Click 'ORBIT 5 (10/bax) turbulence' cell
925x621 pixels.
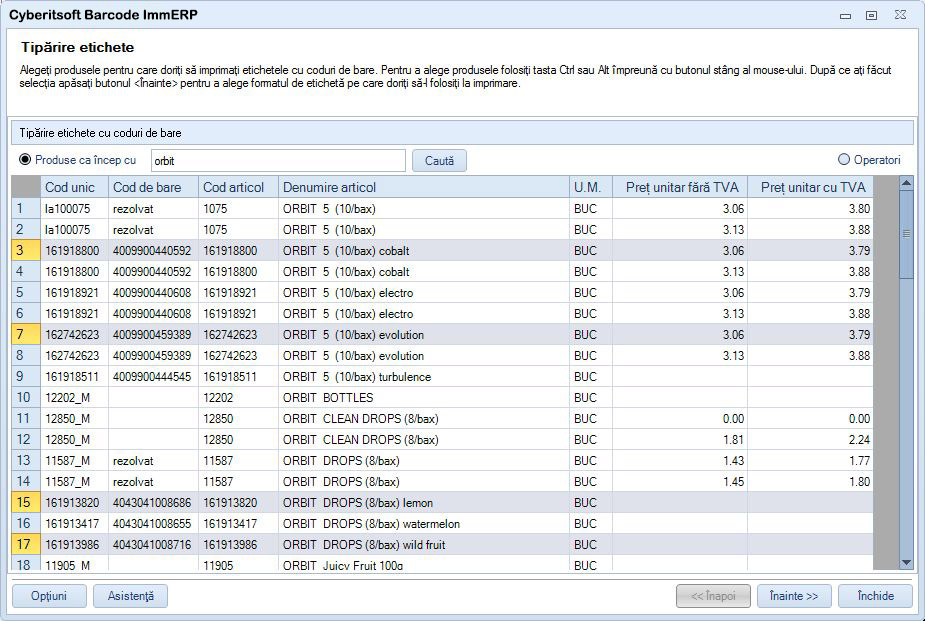click(x=424, y=376)
